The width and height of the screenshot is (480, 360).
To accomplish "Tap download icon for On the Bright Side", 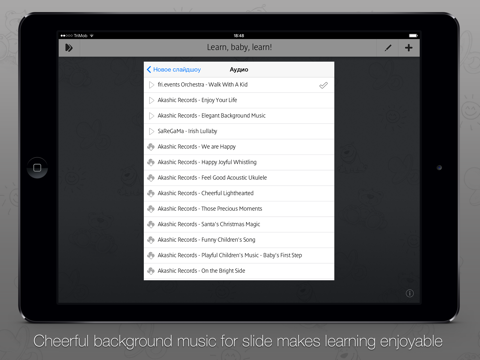I will pos(151,271).
